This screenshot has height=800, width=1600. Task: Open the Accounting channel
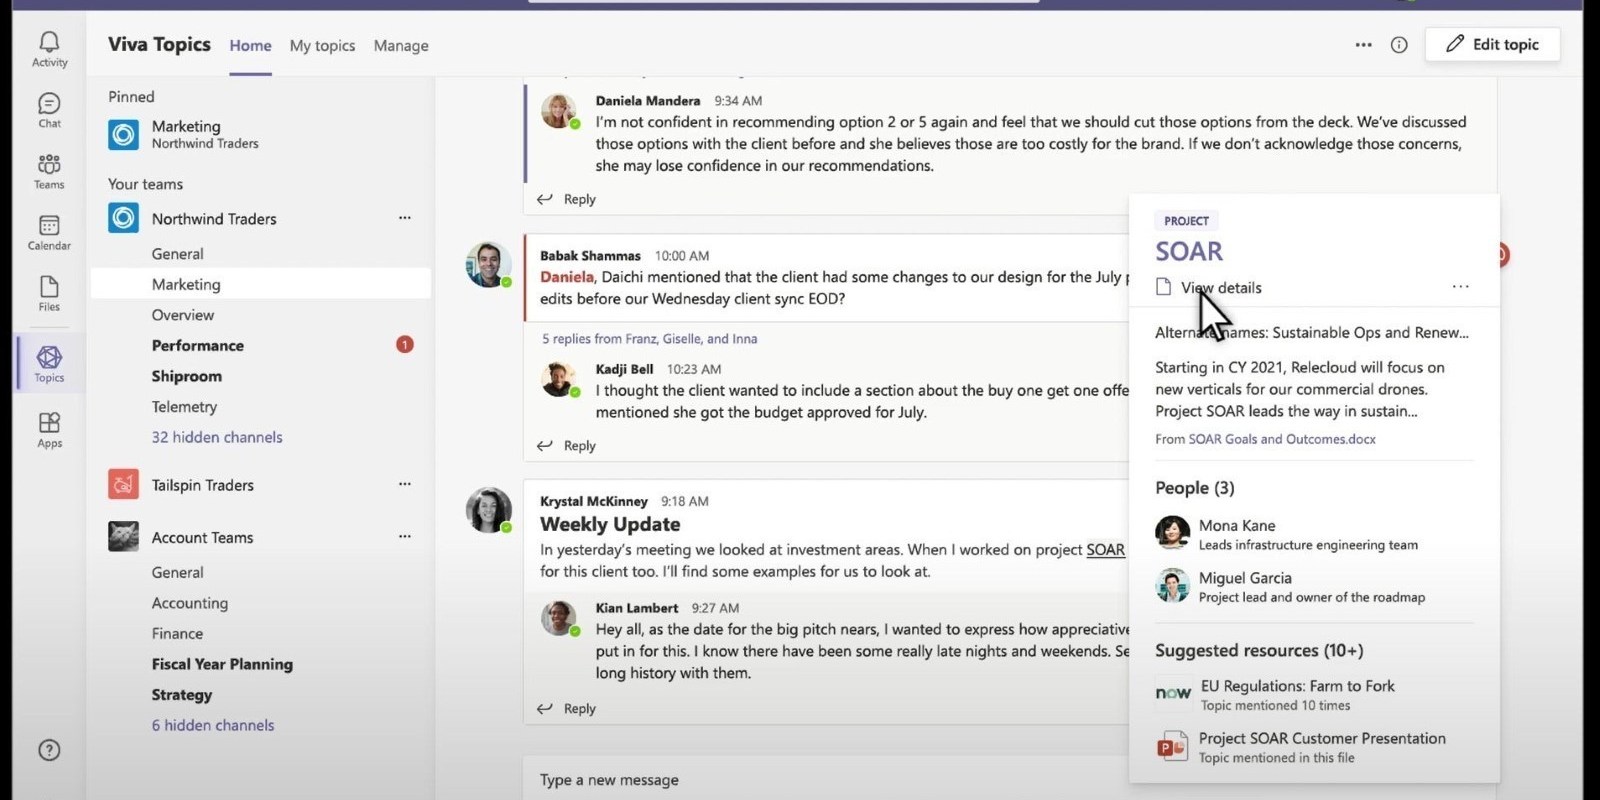coord(190,603)
